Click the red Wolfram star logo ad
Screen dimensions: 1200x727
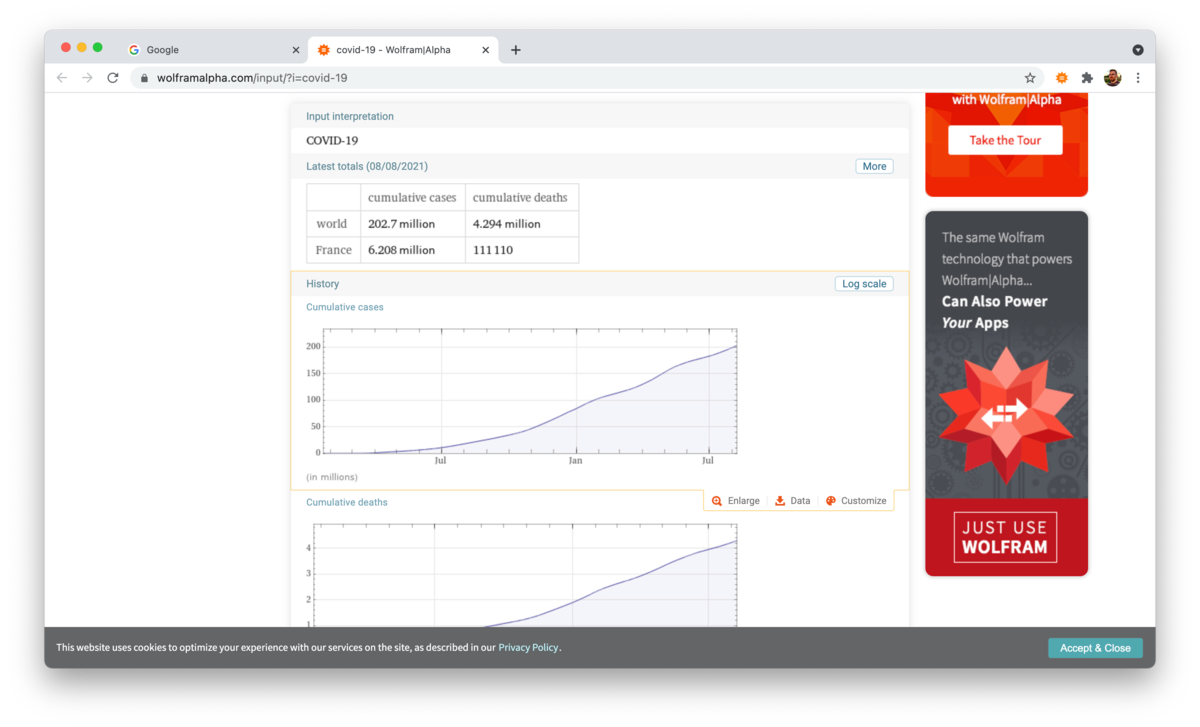(x=1005, y=415)
